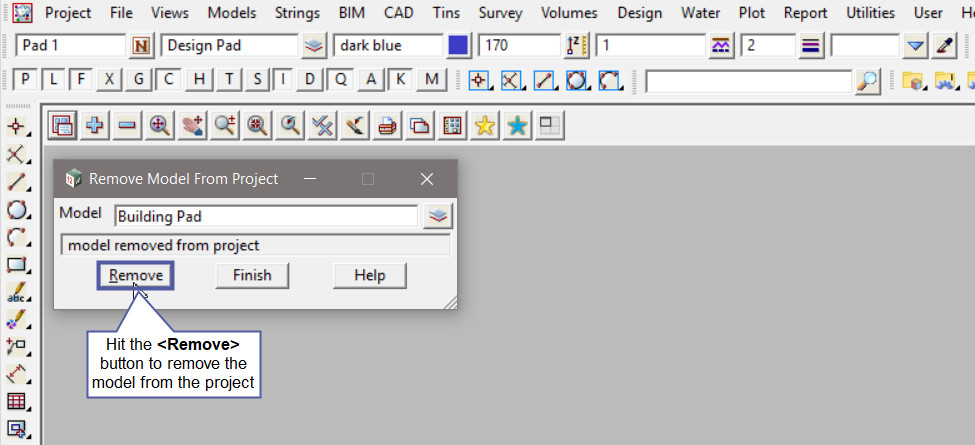Screen dimensions: 975x445
Task: Click the Building Pad model name field
Action: (x=267, y=216)
